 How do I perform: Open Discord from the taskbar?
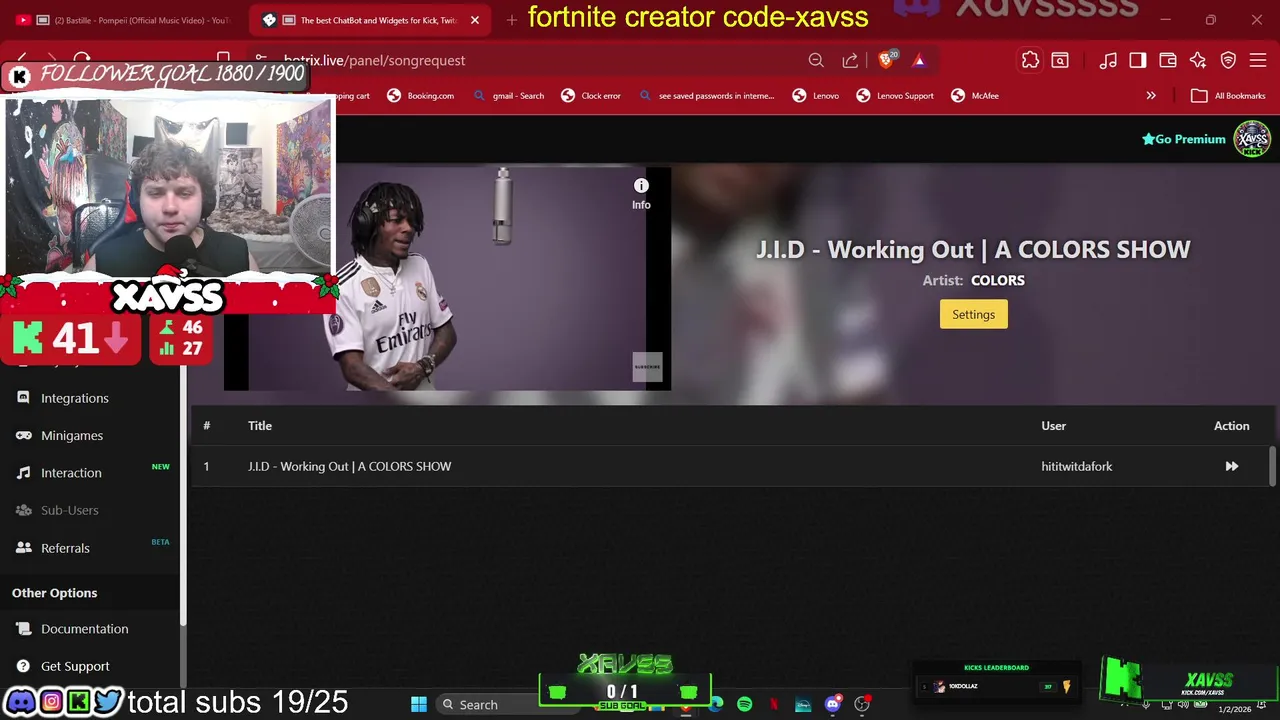(832, 704)
